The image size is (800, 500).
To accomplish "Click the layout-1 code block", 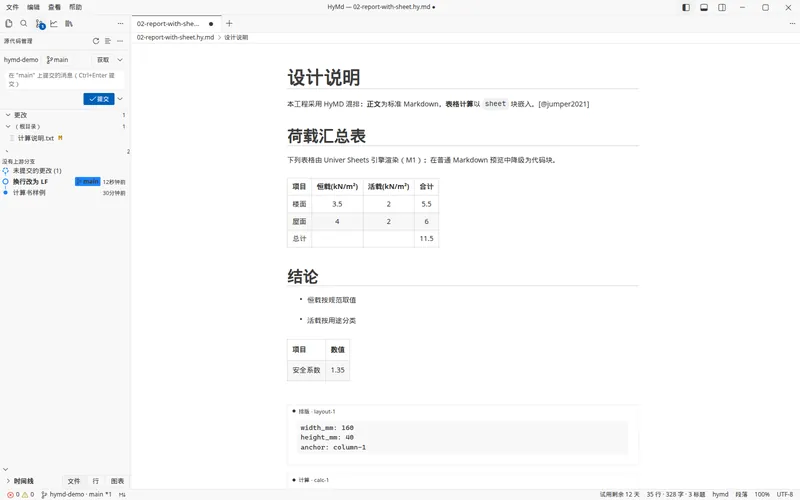I will (463, 438).
